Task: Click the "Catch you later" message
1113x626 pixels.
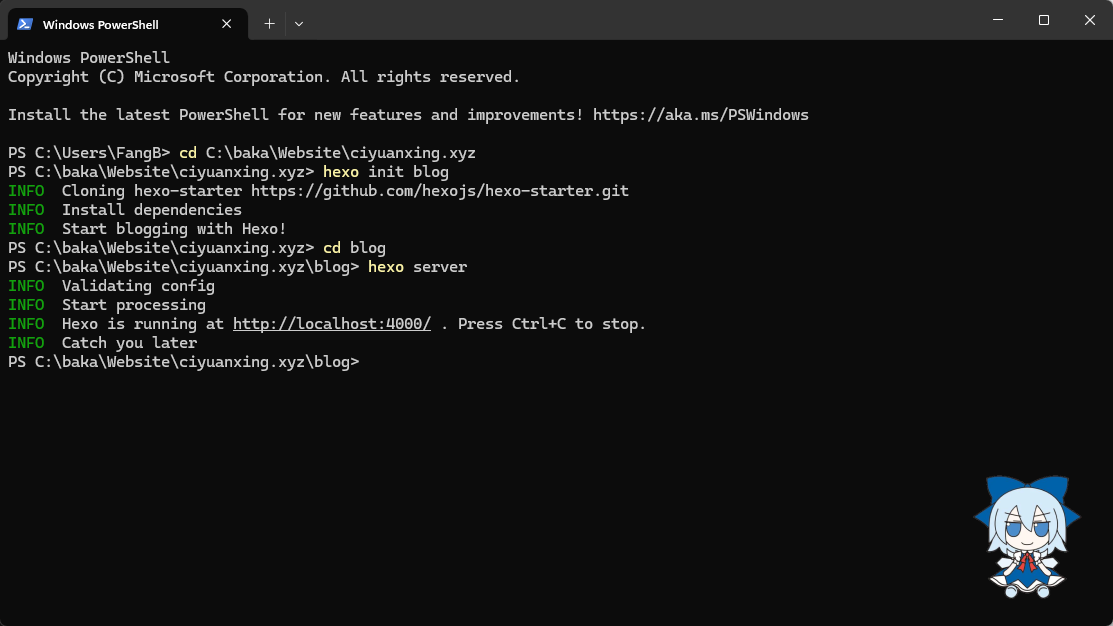Action: 129,343
